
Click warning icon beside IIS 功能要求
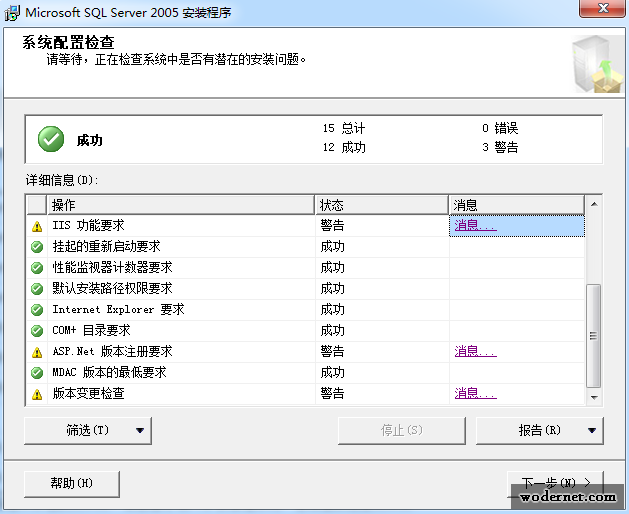click(x=37, y=226)
